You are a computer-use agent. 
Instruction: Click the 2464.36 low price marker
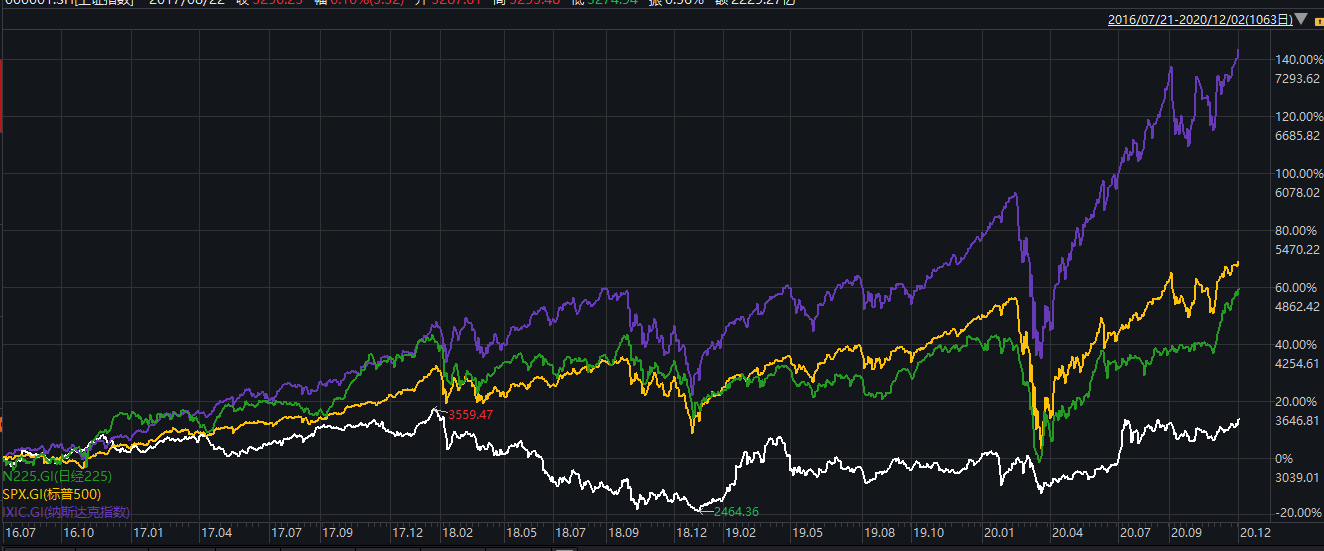point(736,512)
